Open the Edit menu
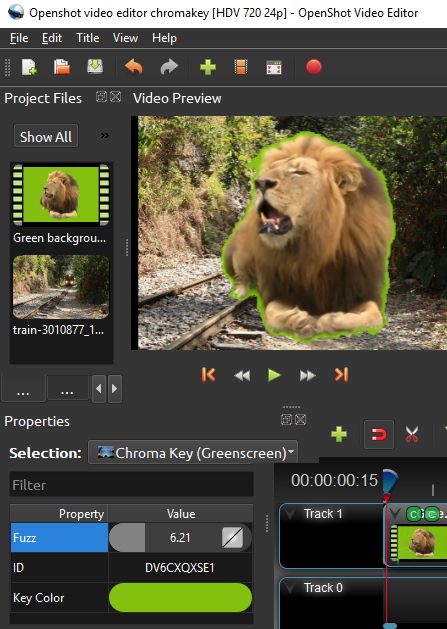 tap(52, 38)
